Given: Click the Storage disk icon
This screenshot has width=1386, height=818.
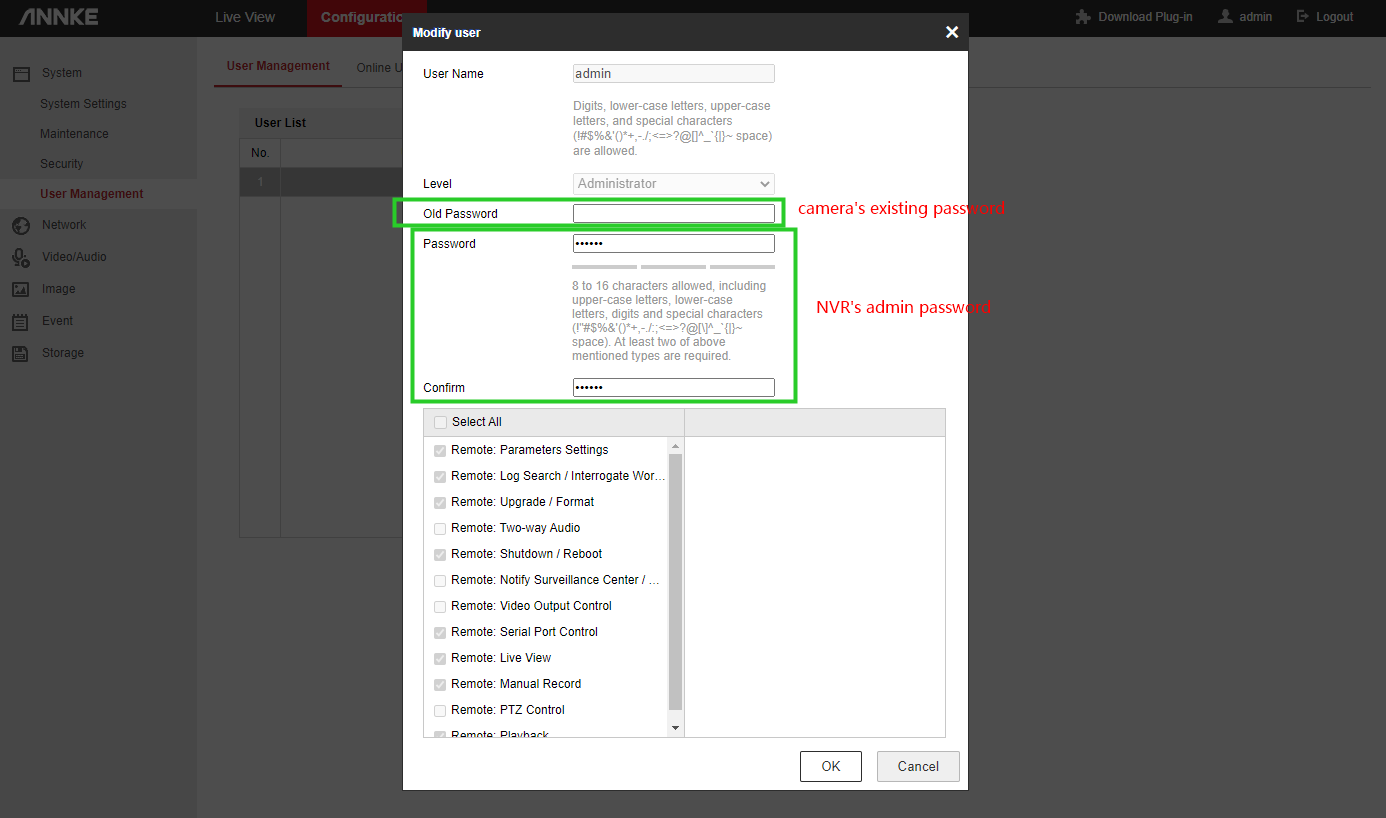Looking at the screenshot, I should coord(20,353).
